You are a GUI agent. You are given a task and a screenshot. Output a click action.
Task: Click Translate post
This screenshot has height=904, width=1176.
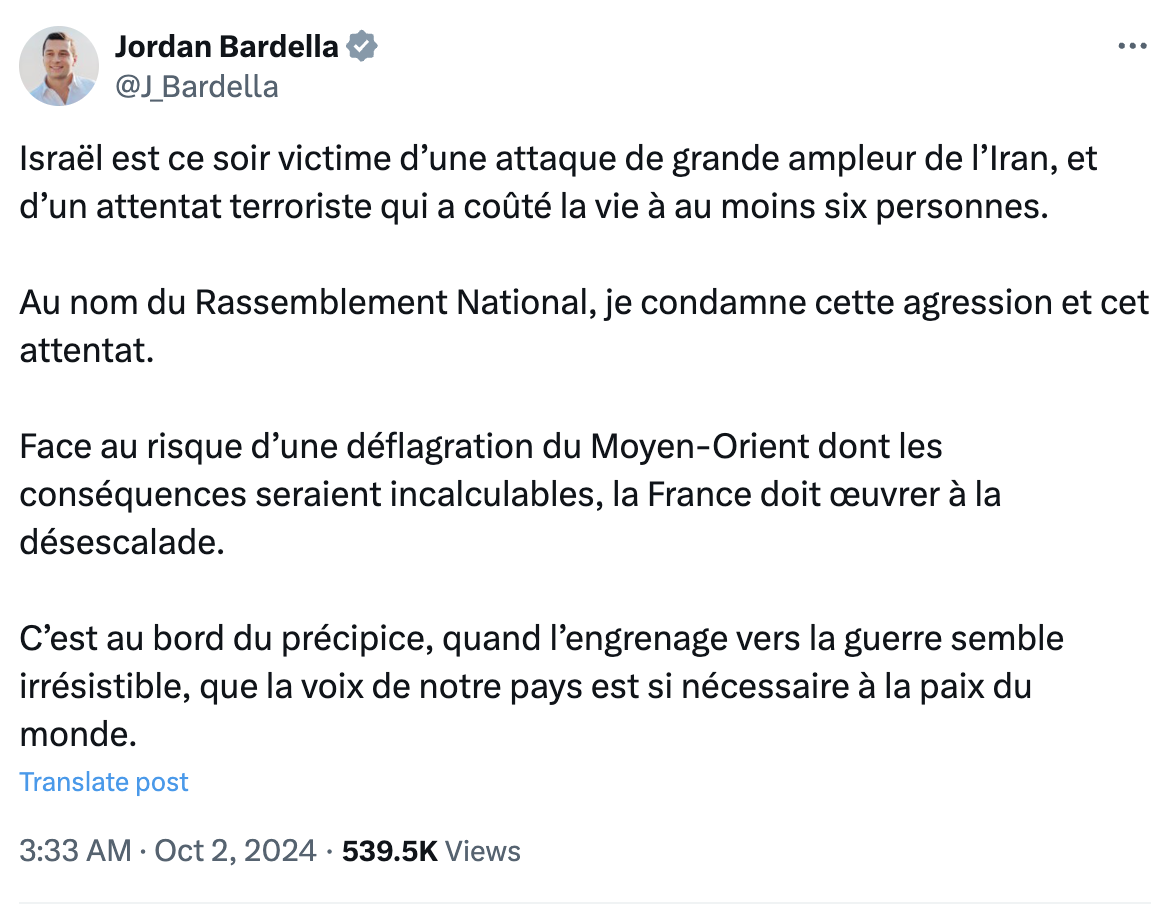tap(104, 782)
